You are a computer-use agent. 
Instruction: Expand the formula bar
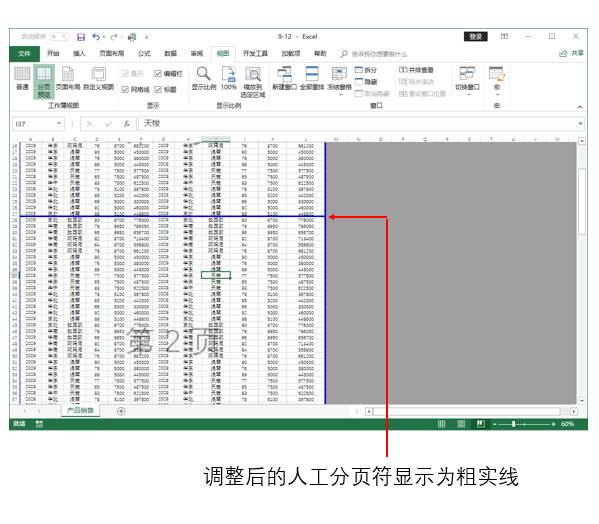[x=580, y=123]
